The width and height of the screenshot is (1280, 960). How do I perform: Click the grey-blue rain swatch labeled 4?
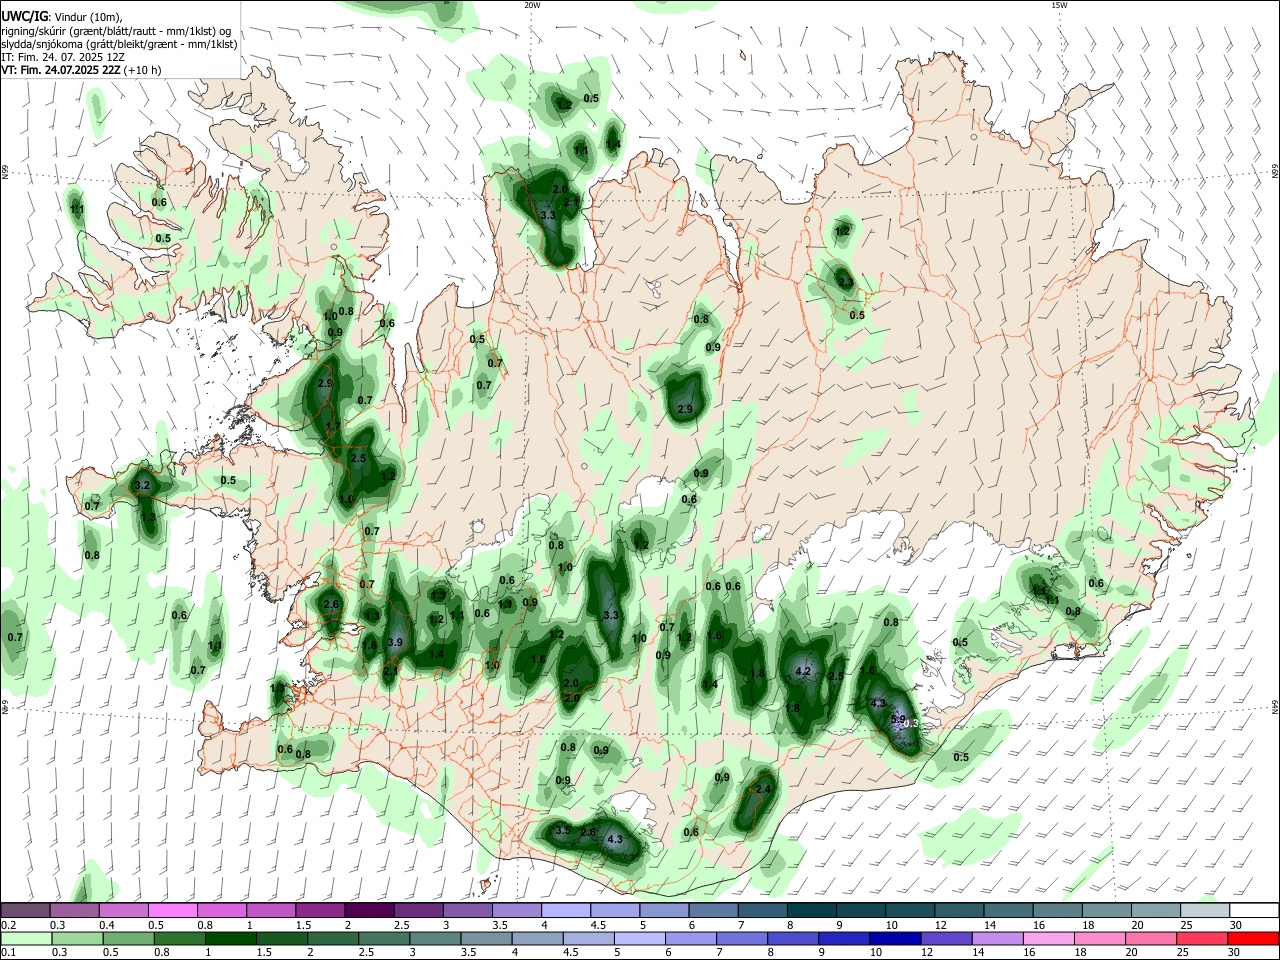(x=537, y=938)
